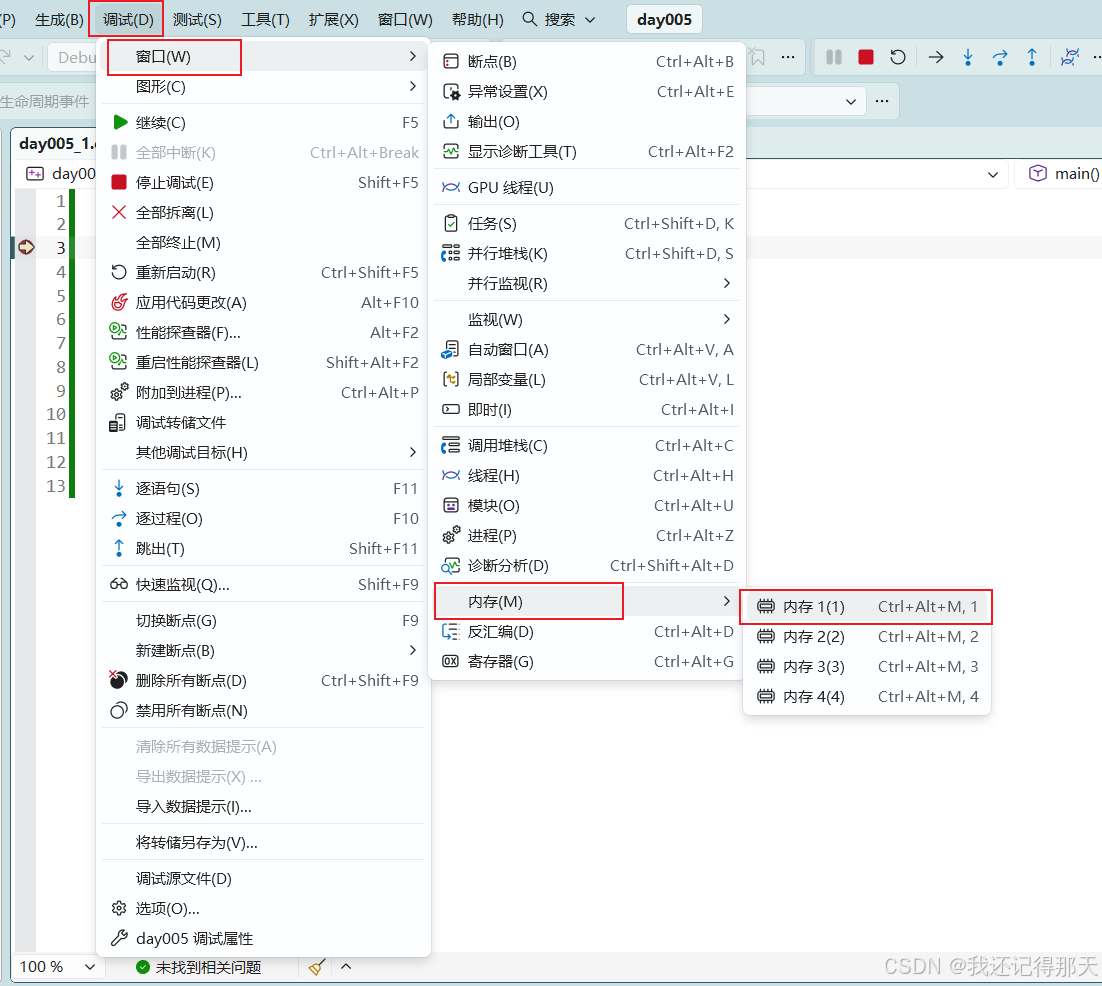This screenshot has height=986, width=1102.
Task: Click 切换断点(G) toggle breakpoint item
Action: 264,621
